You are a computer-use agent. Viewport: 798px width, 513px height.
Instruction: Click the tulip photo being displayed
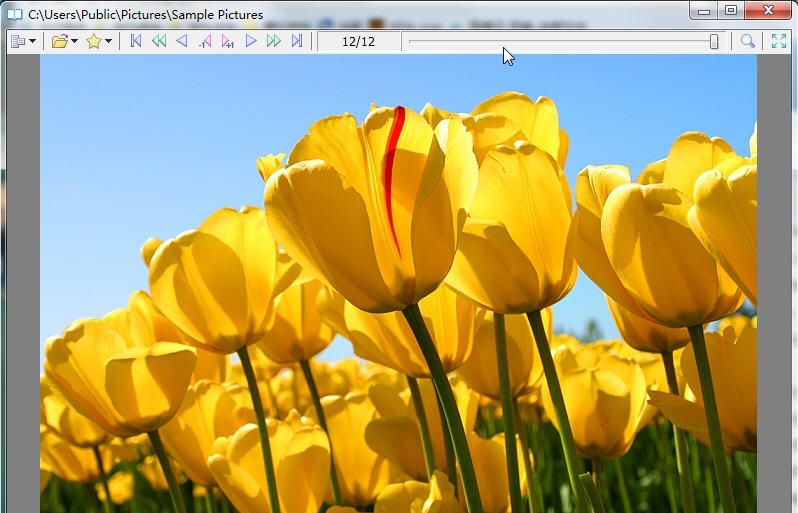click(x=398, y=300)
